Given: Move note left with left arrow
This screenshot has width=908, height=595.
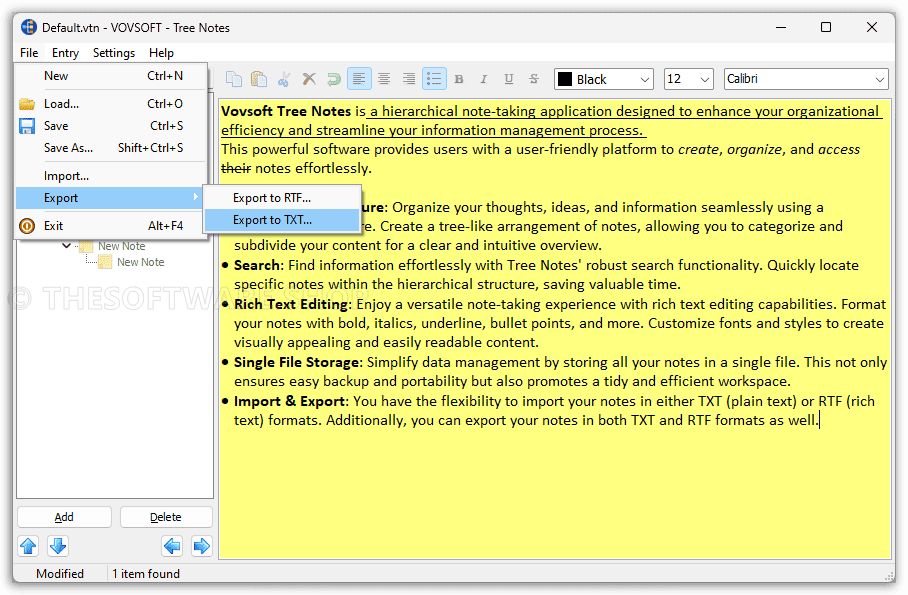Looking at the screenshot, I should (x=172, y=546).
